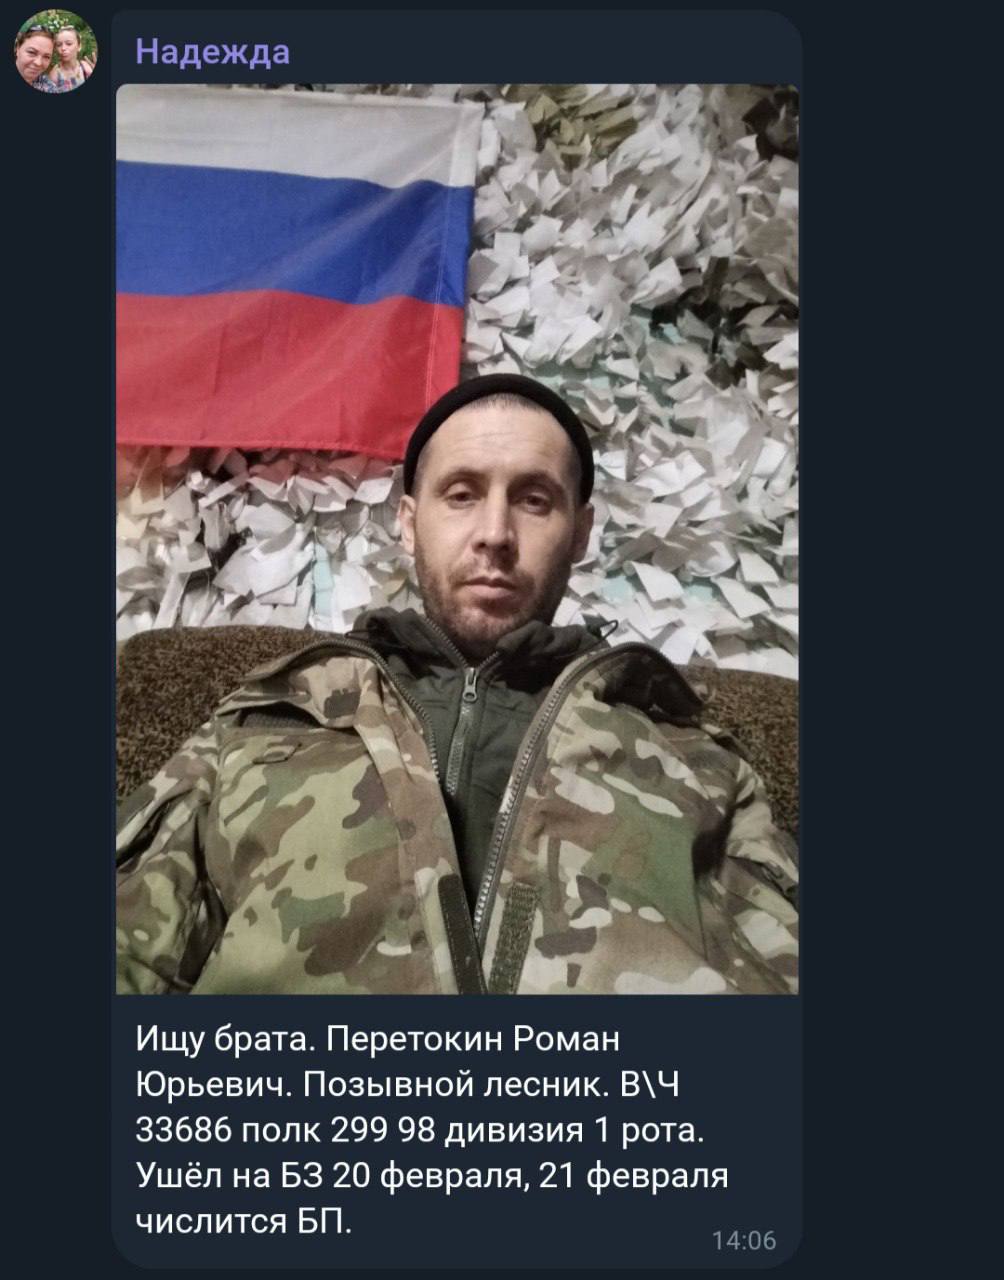Open the attached photo in the viewer

457,539
